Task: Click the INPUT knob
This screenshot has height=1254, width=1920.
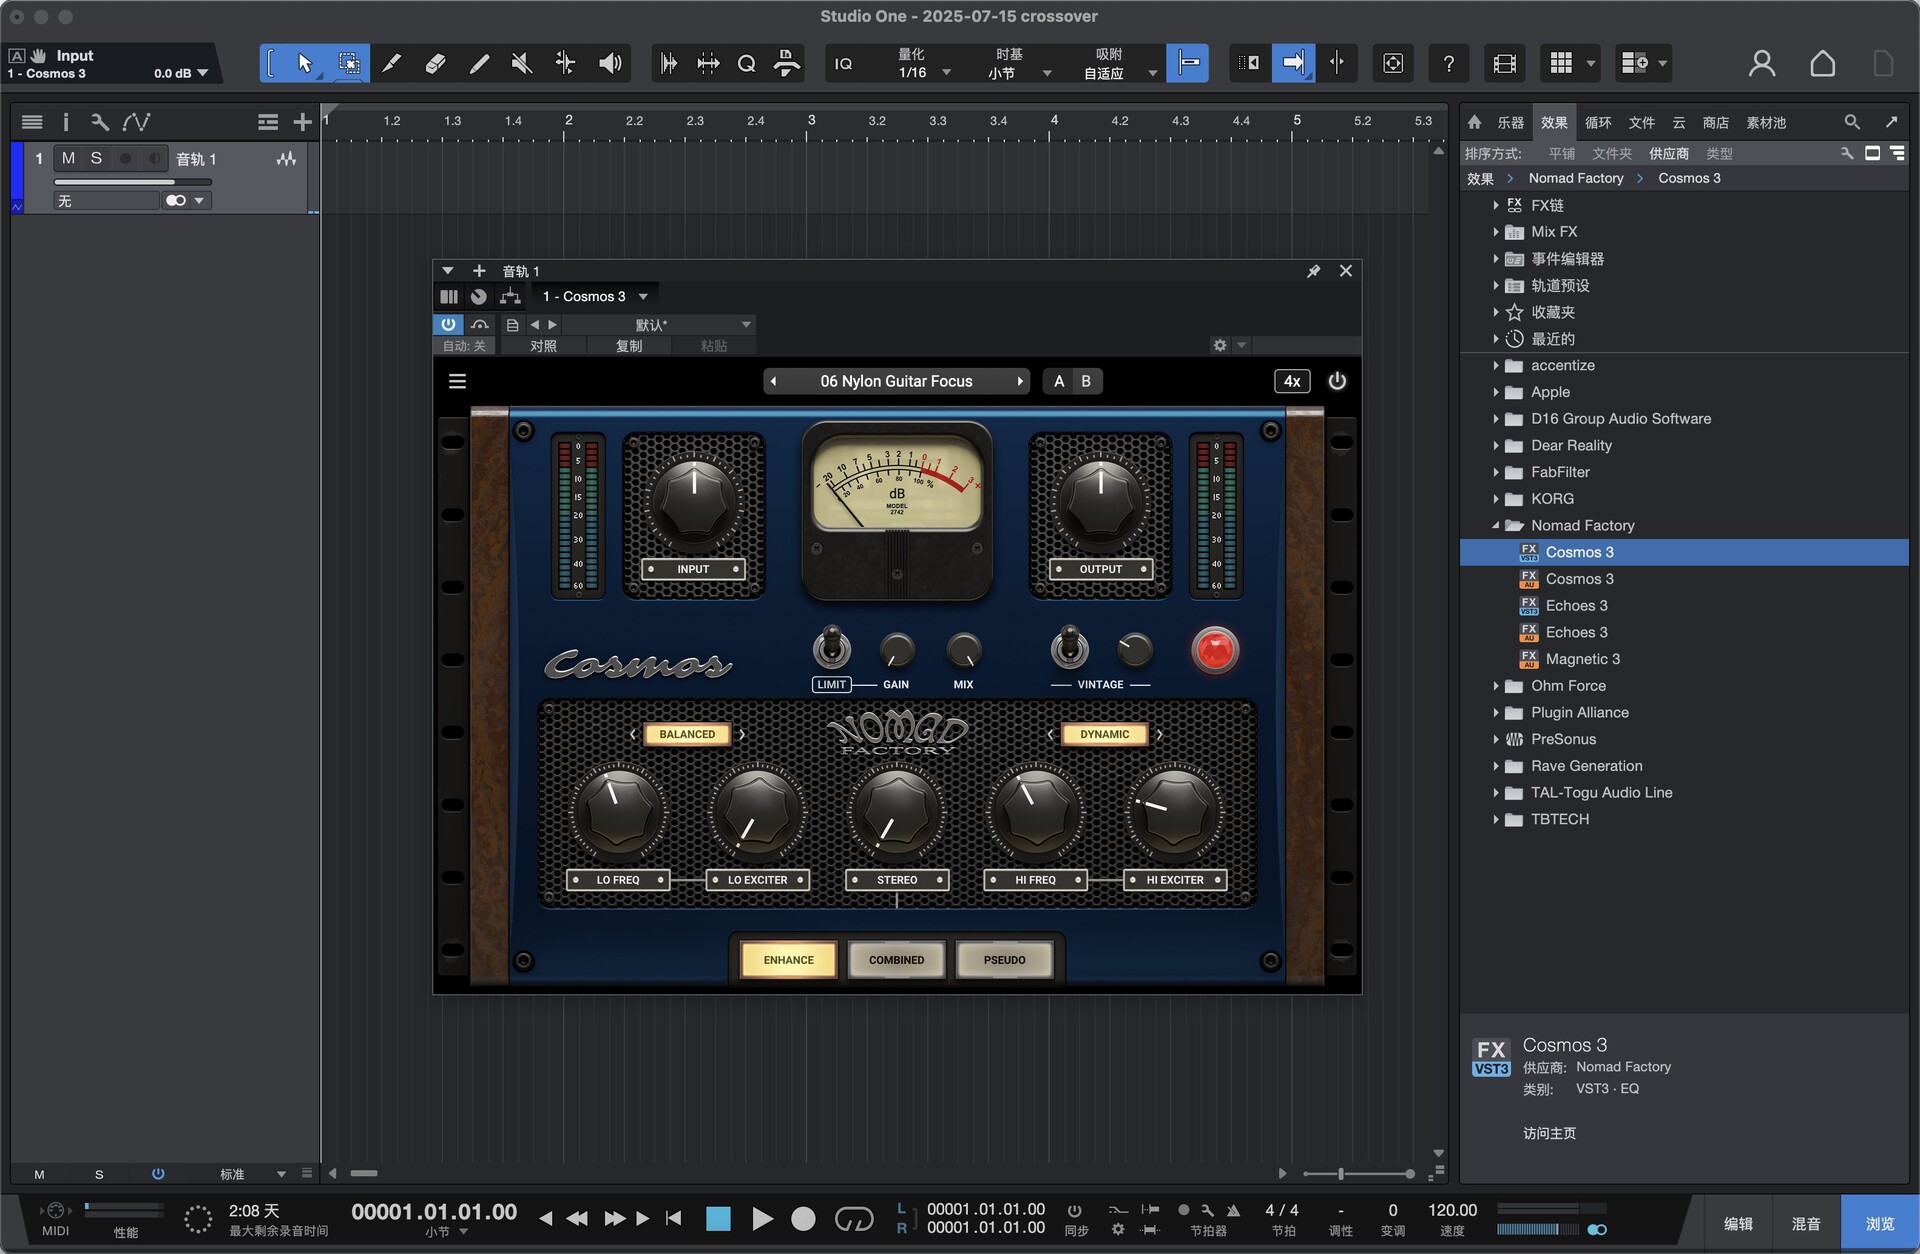Action: (693, 500)
